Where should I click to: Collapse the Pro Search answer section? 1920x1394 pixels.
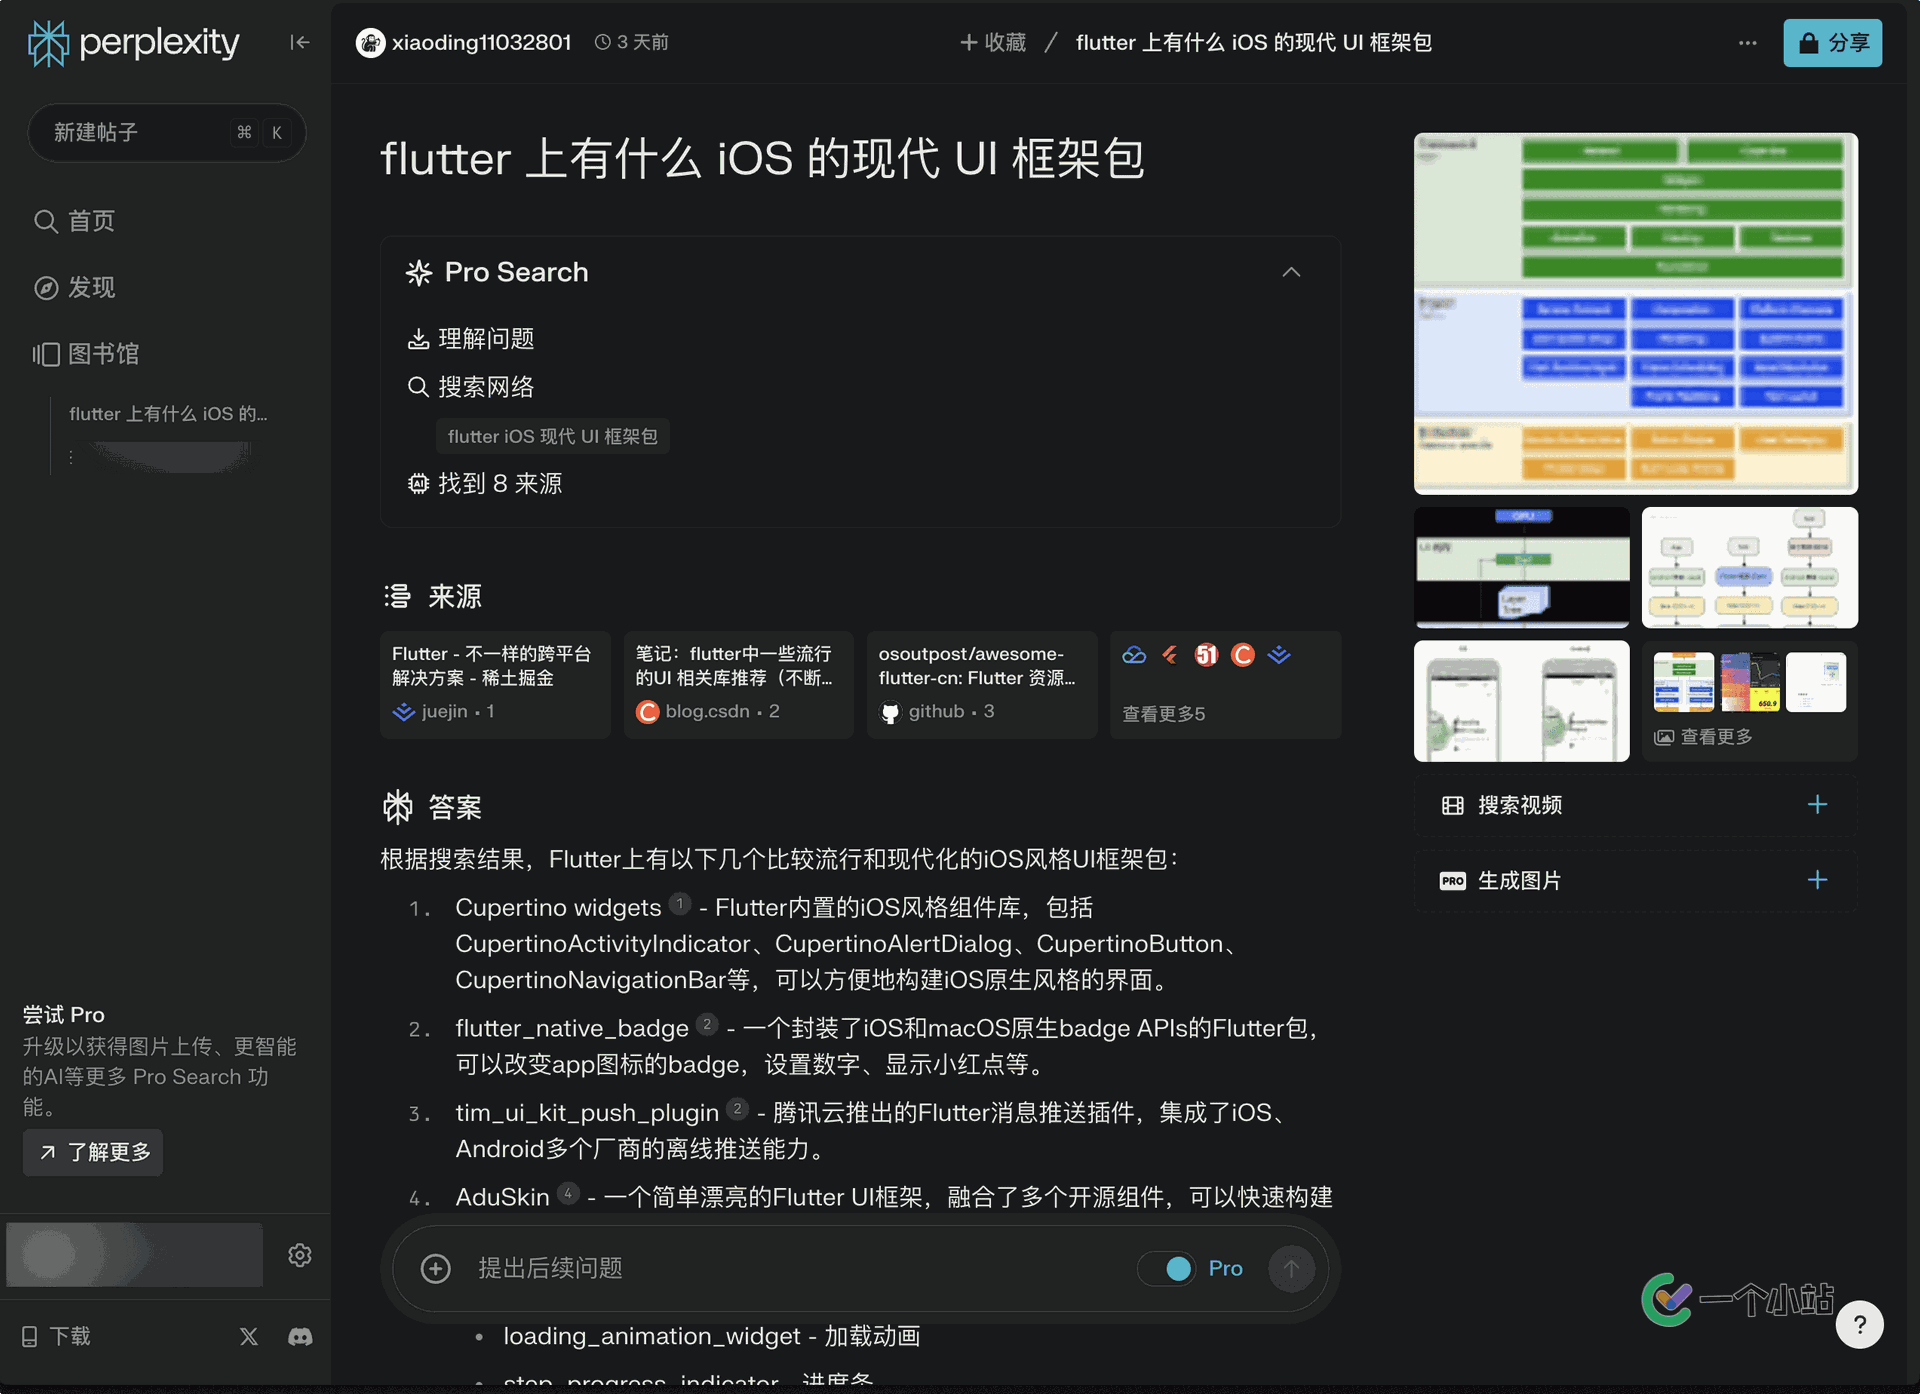(1289, 273)
